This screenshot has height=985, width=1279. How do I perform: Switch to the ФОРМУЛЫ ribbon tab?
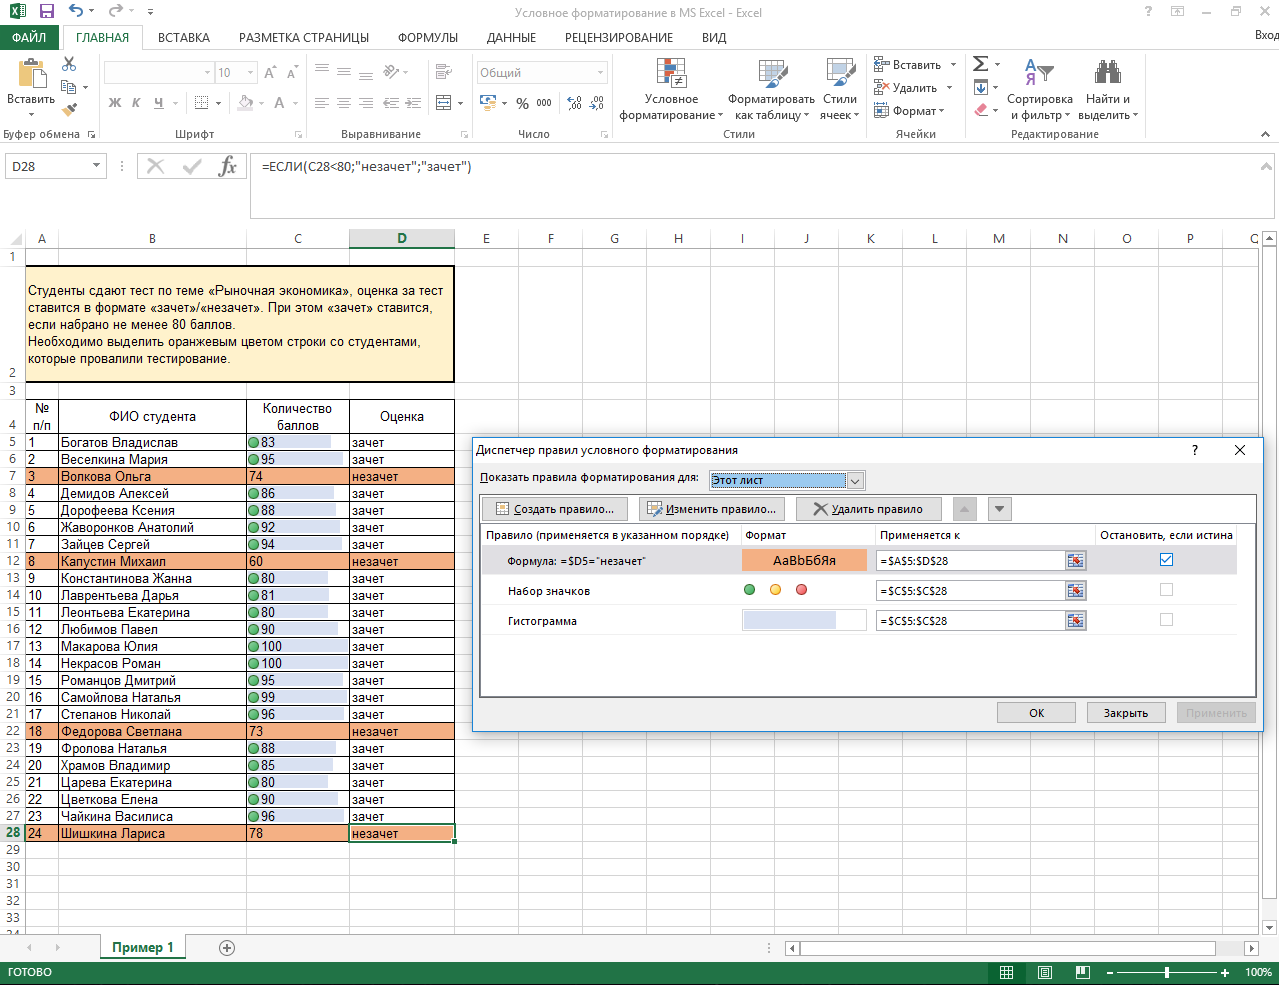click(x=427, y=38)
